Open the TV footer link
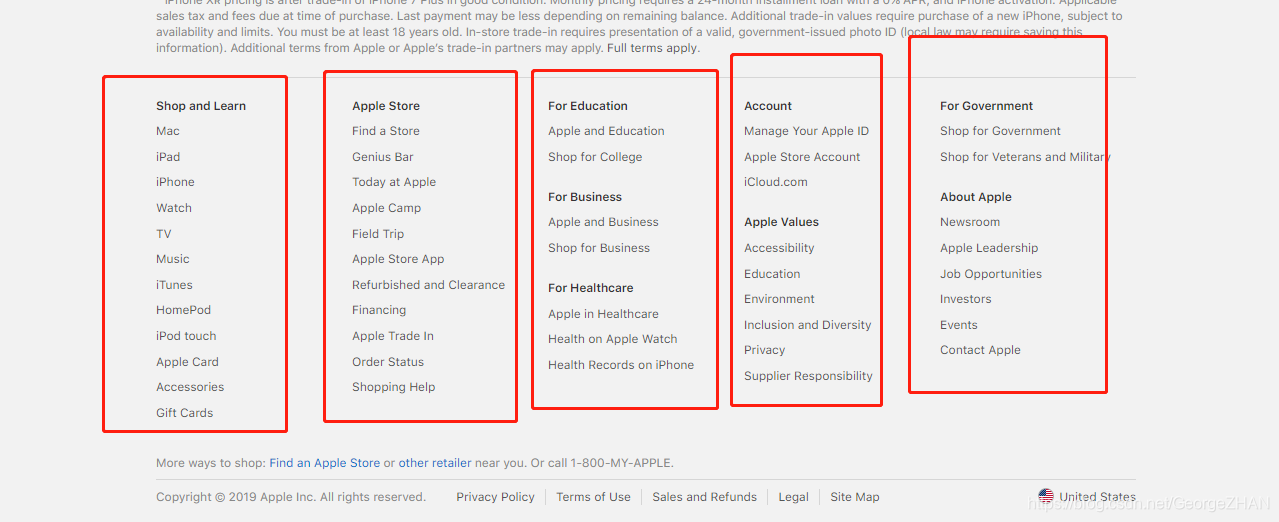This screenshot has width=1279, height=522. (164, 234)
